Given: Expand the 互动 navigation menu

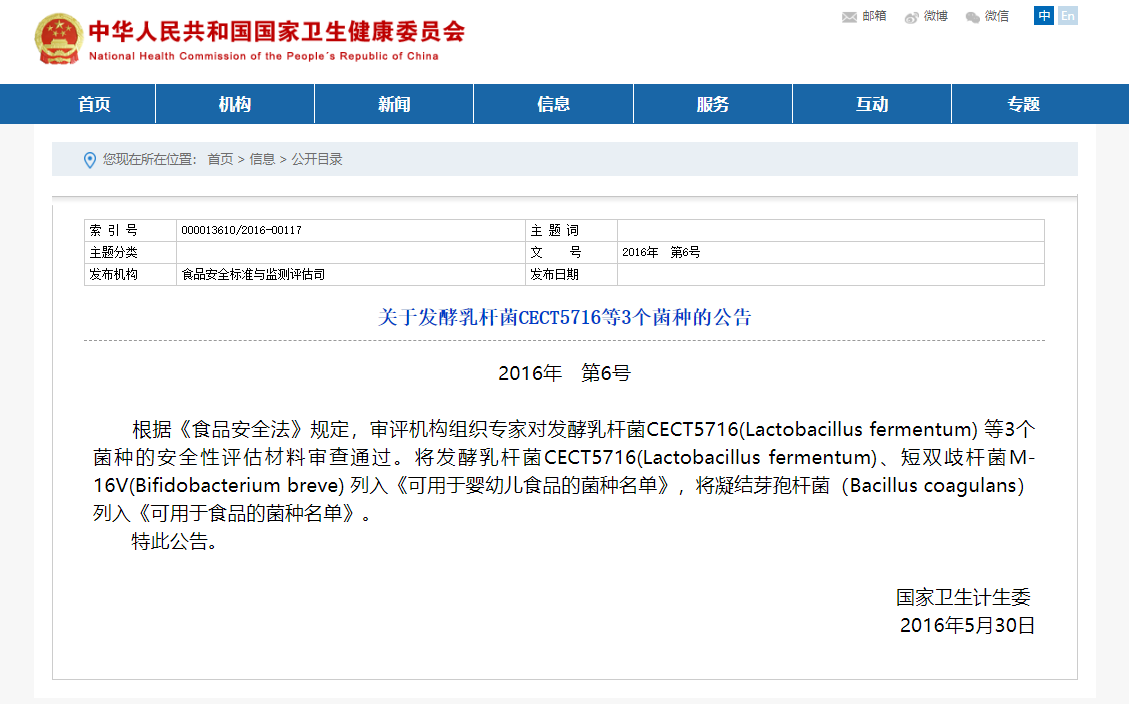Looking at the screenshot, I should point(872,105).
